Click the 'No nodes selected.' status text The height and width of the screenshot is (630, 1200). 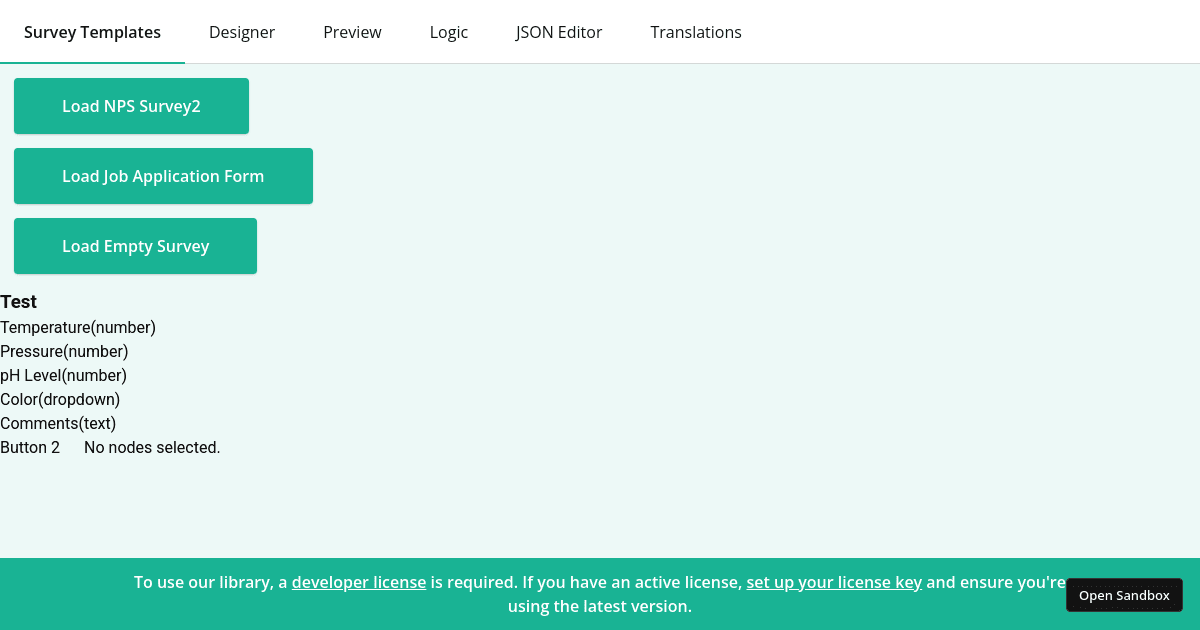[152, 447]
